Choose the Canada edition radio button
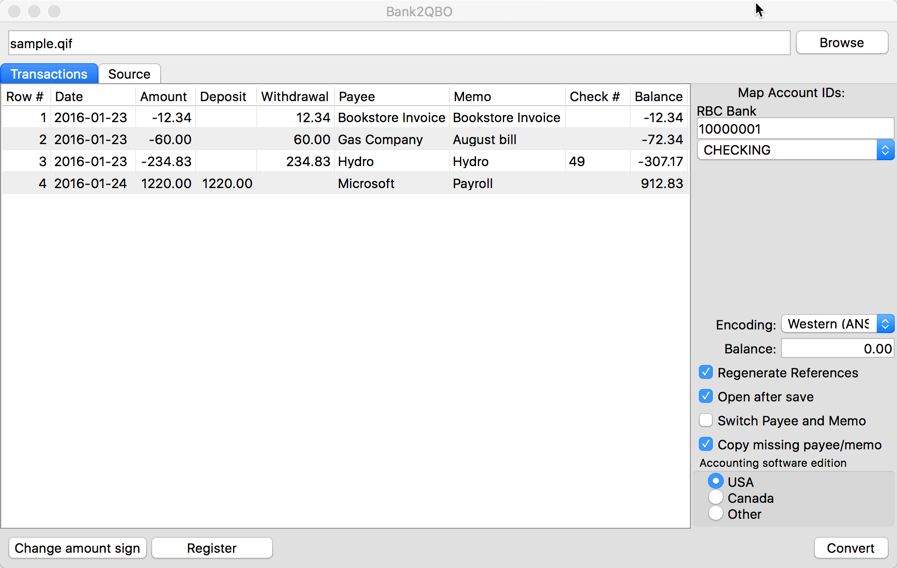This screenshot has height=568, width=897. [x=715, y=498]
